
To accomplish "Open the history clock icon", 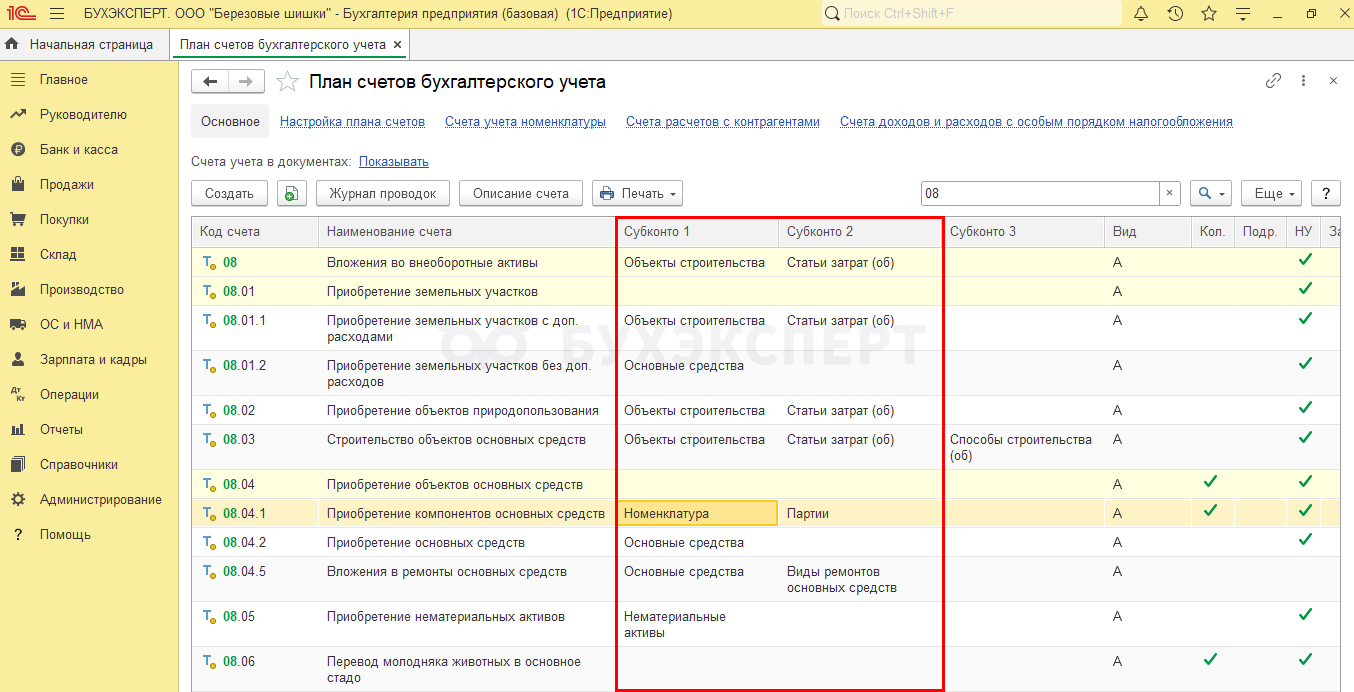I will 1175,14.
